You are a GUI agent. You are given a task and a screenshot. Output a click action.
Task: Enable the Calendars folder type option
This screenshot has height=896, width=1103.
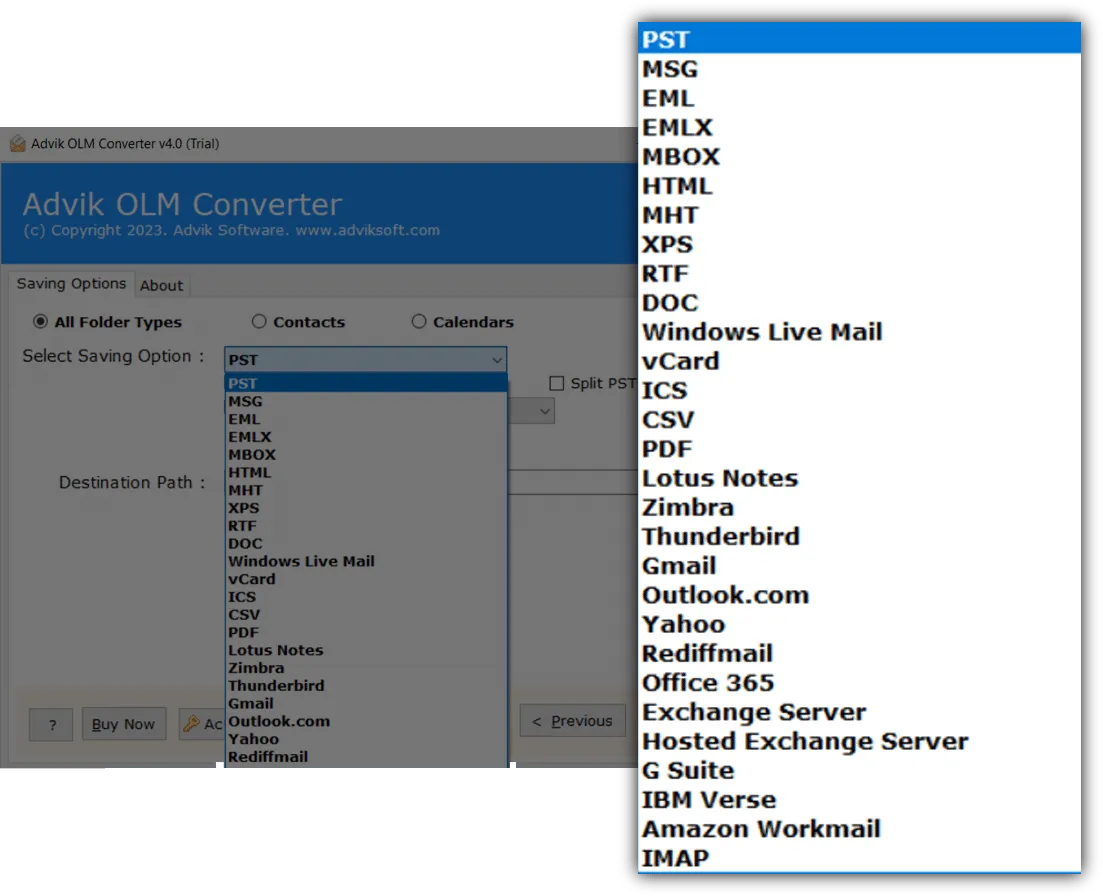[x=419, y=322]
